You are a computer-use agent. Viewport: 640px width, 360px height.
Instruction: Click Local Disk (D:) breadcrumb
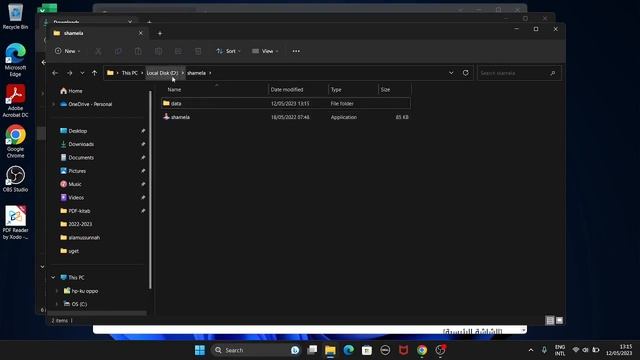[x=162, y=73]
